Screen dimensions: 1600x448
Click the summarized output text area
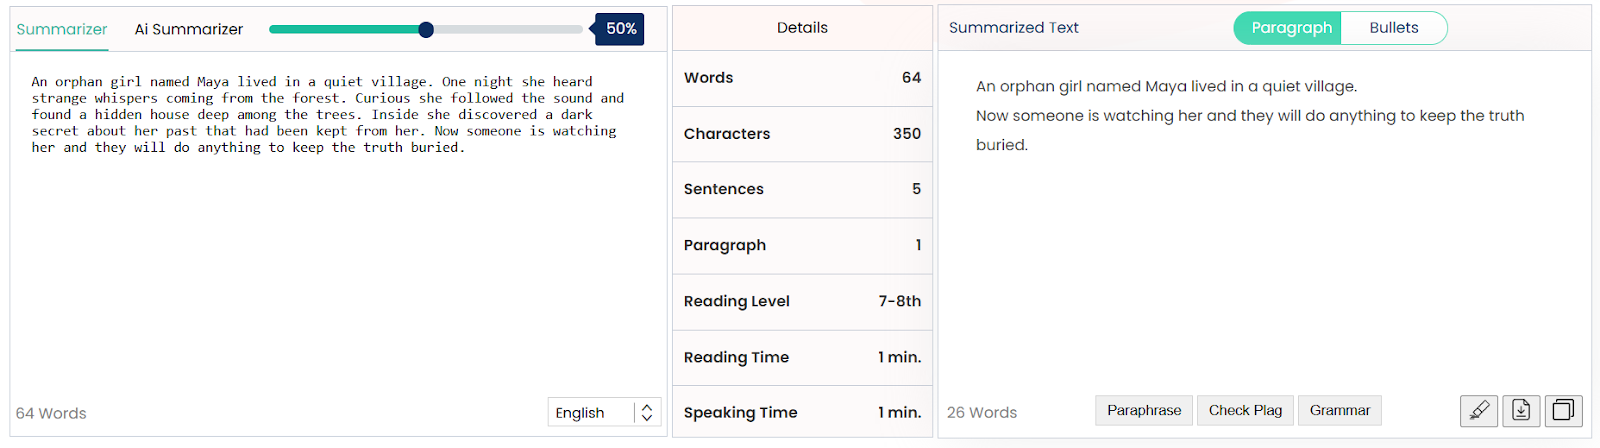tap(1264, 221)
